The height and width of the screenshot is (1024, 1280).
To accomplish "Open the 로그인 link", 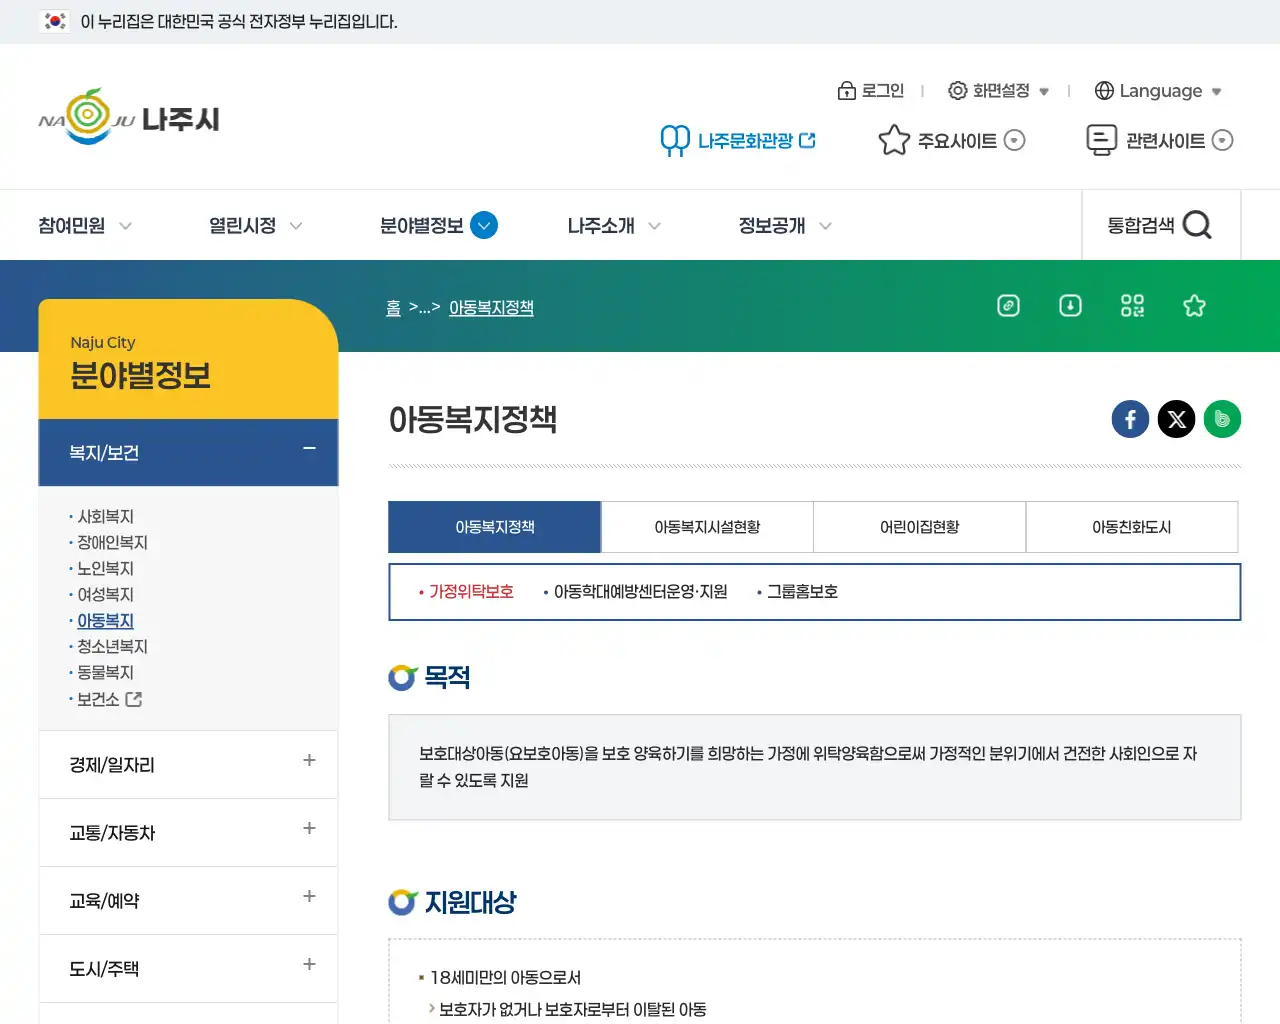I will pyautogui.click(x=872, y=90).
